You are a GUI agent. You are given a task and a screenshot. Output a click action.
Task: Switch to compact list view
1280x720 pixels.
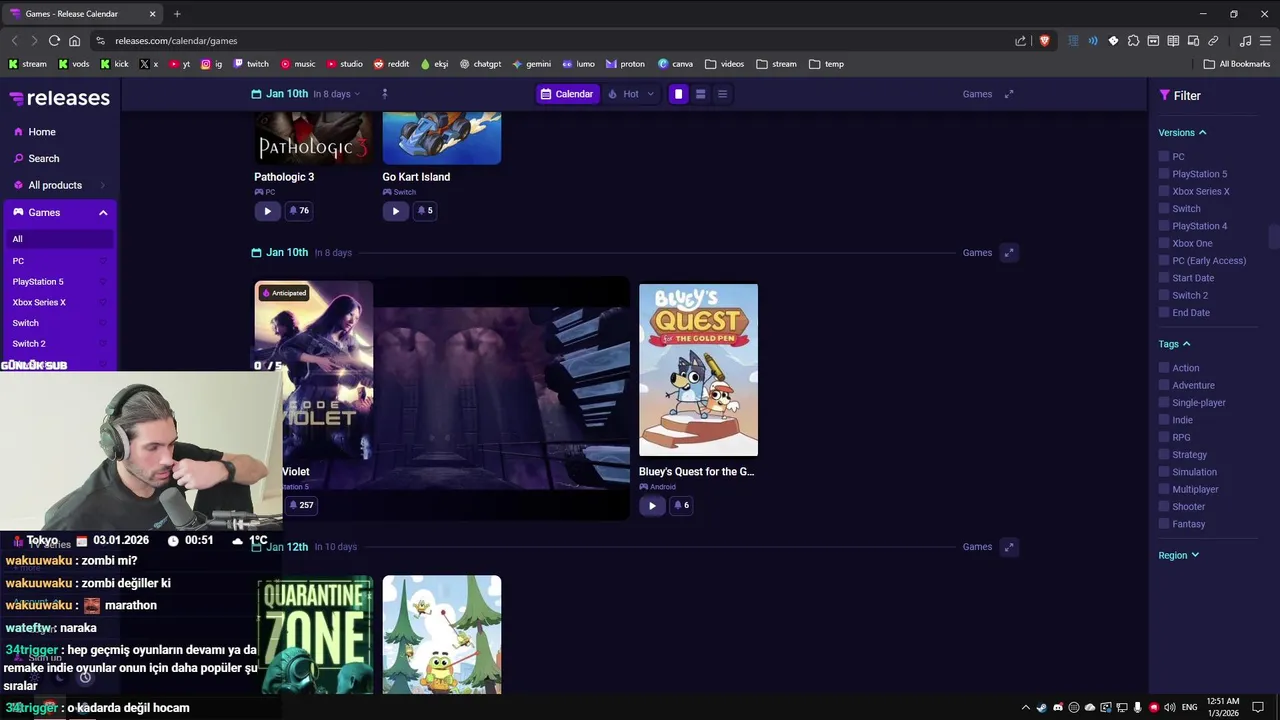tap(722, 94)
